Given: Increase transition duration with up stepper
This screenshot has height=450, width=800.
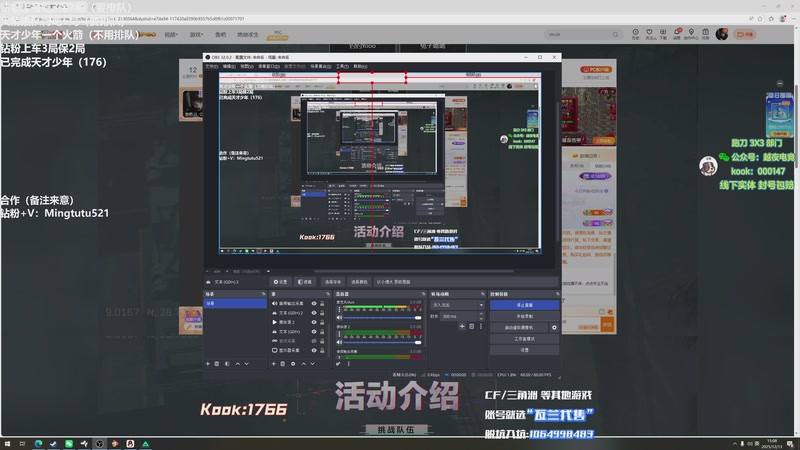Looking at the screenshot, I should 481,314.
